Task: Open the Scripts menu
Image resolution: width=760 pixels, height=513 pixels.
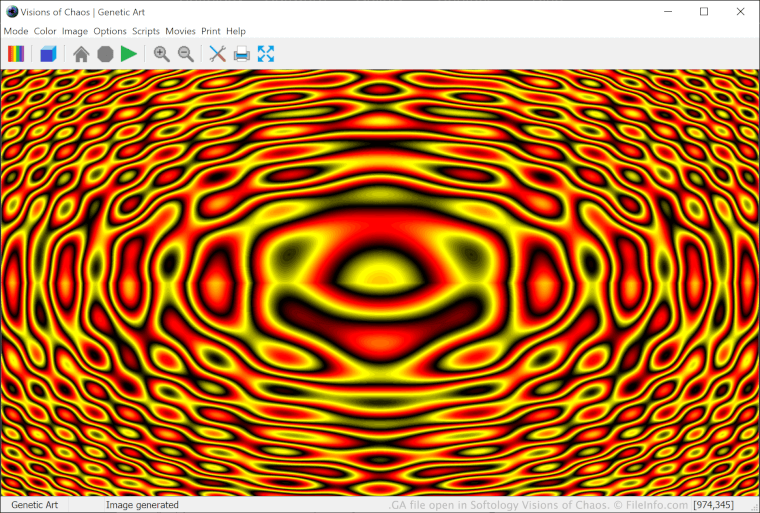Action: [x=146, y=31]
